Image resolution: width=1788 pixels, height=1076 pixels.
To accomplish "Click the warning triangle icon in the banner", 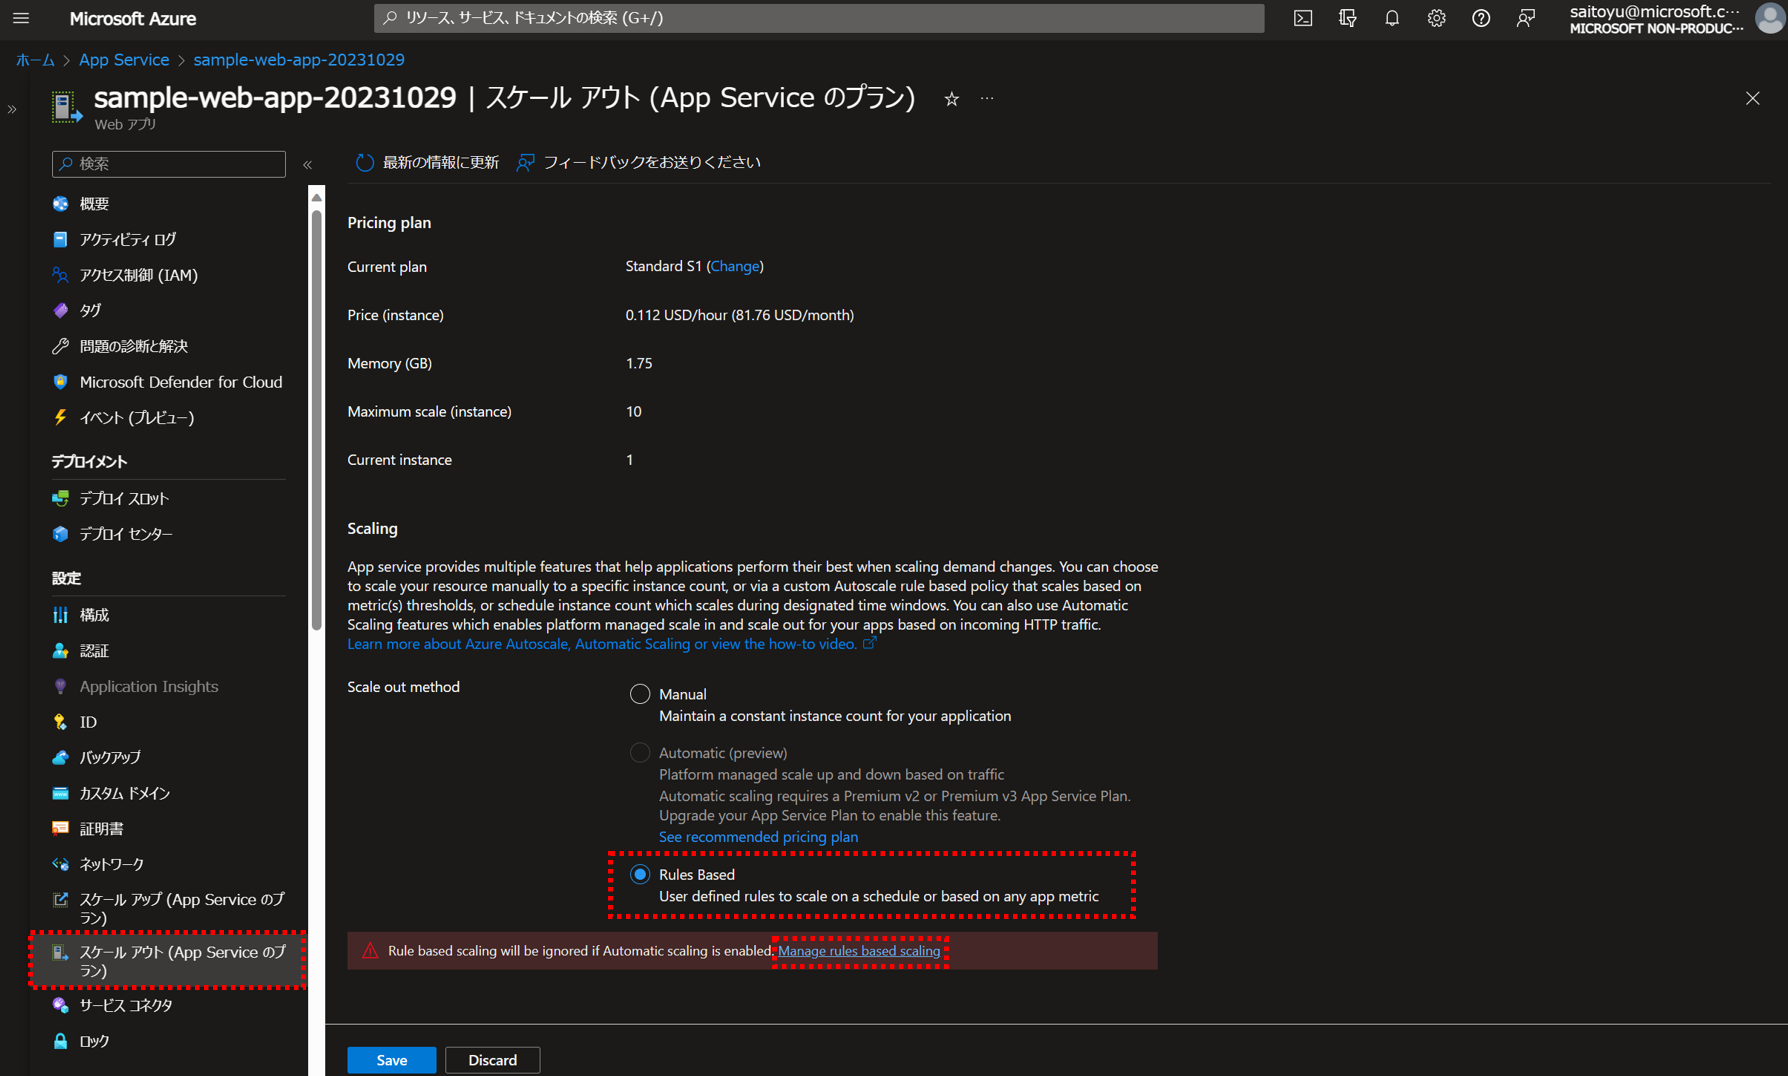I will point(370,951).
